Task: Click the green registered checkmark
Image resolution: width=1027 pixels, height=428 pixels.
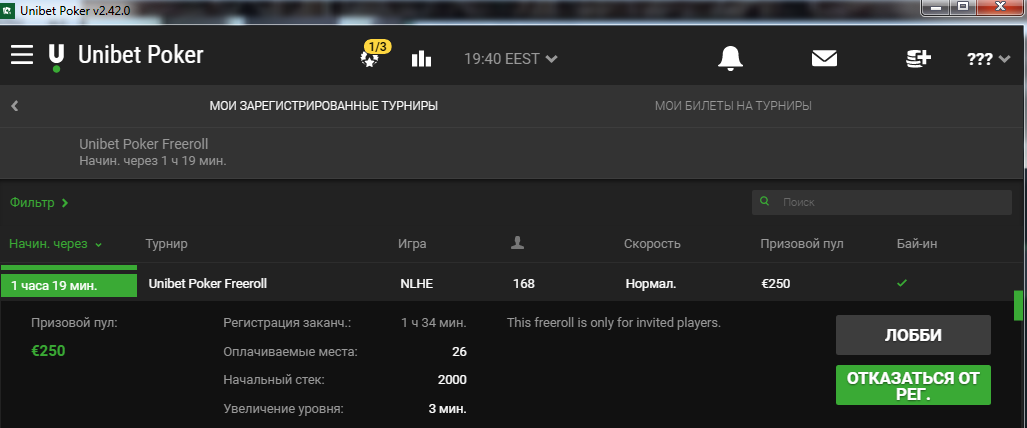Action: 902,283
